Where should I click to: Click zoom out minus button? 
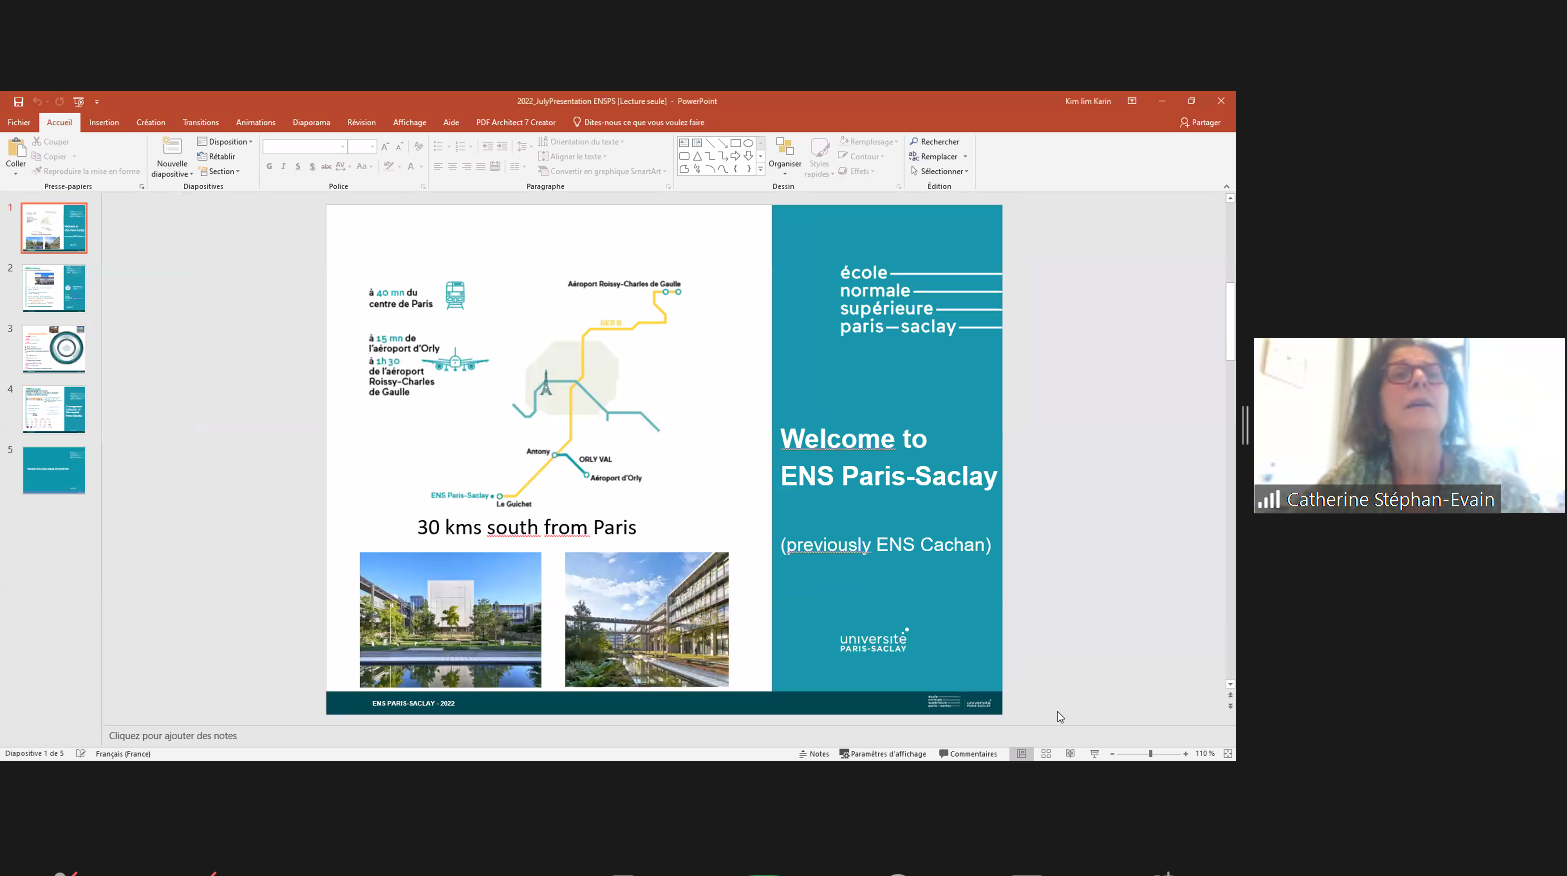point(1112,754)
